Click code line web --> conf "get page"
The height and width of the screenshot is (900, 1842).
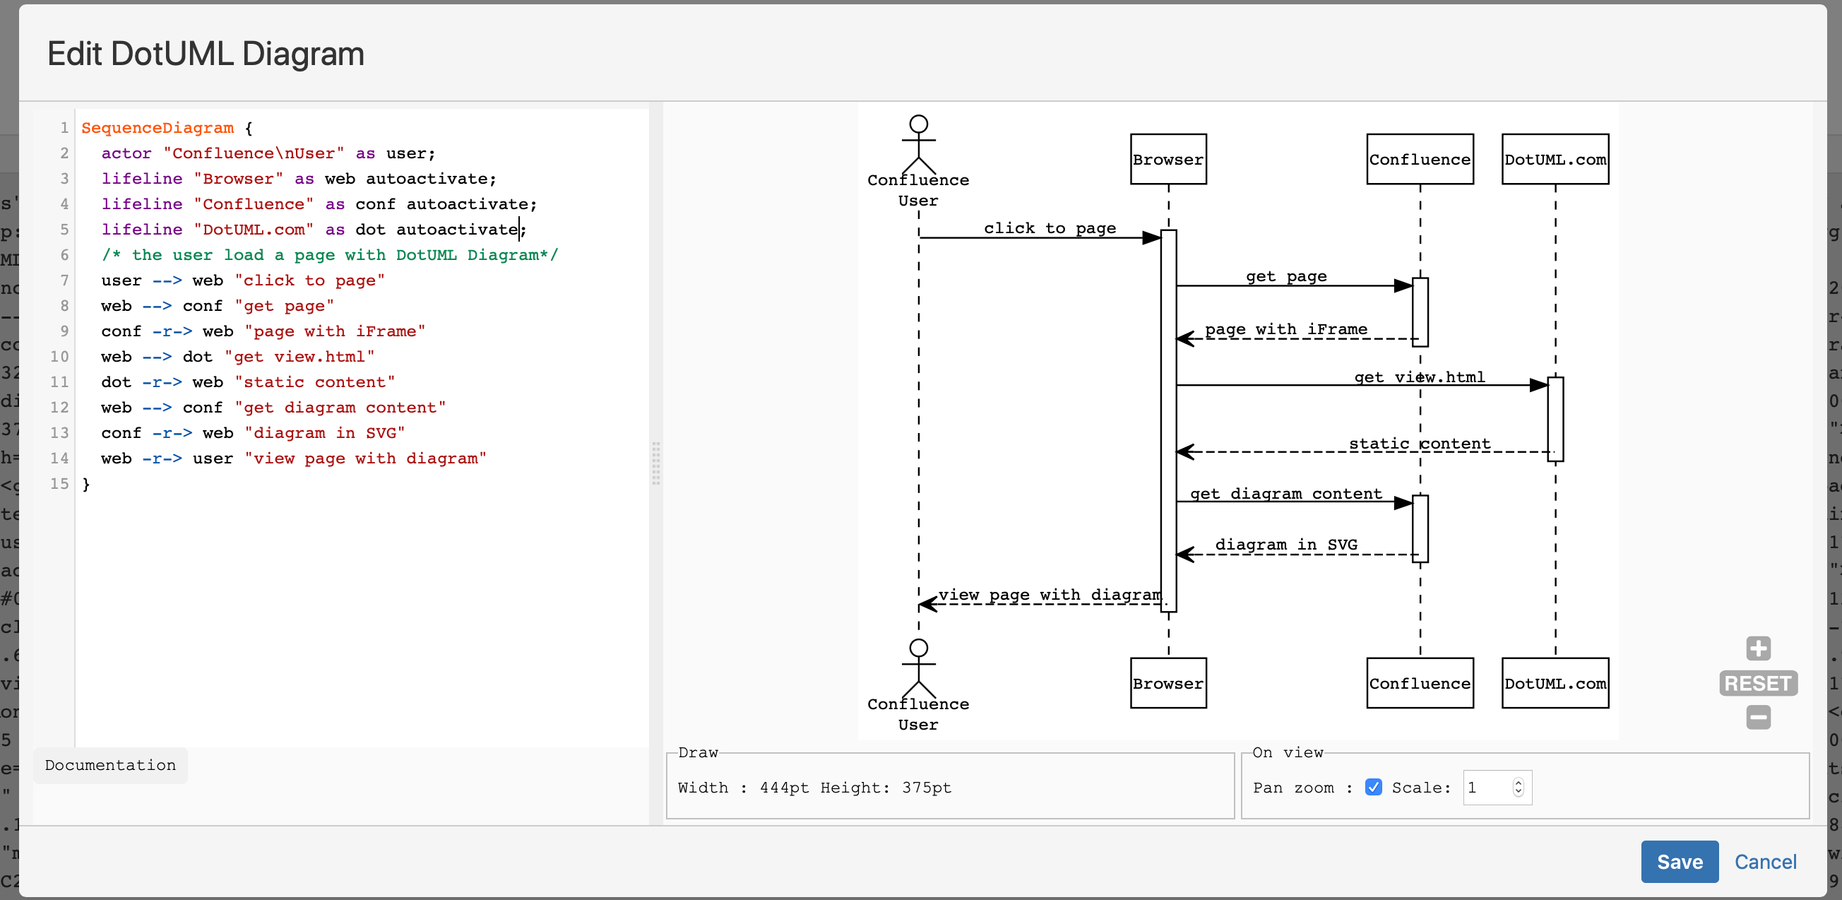[x=218, y=306]
